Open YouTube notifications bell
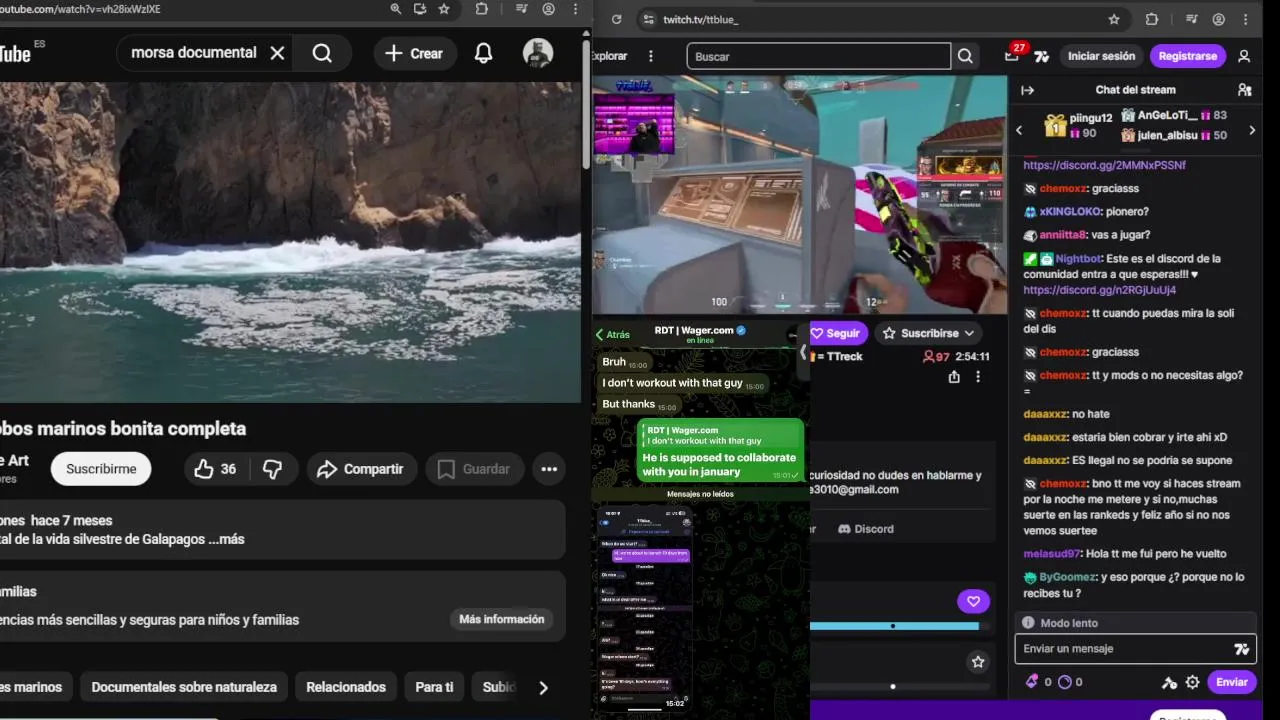The width and height of the screenshot is (1280, 720). tap(483, 53)
